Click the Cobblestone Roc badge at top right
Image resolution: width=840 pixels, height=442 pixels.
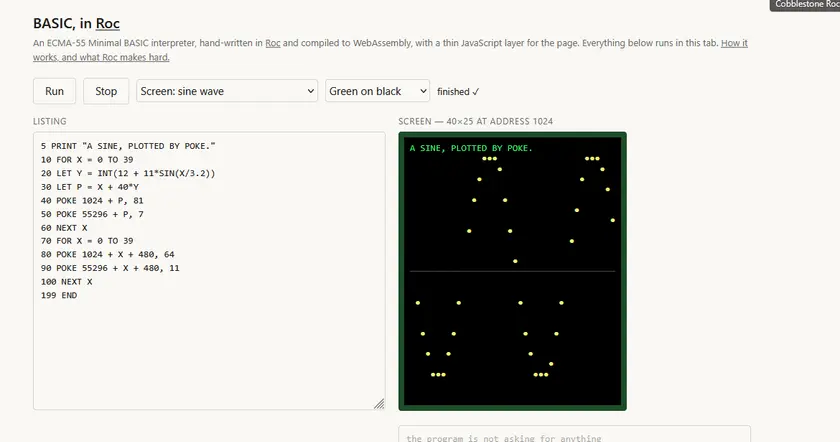coord(805,5)
